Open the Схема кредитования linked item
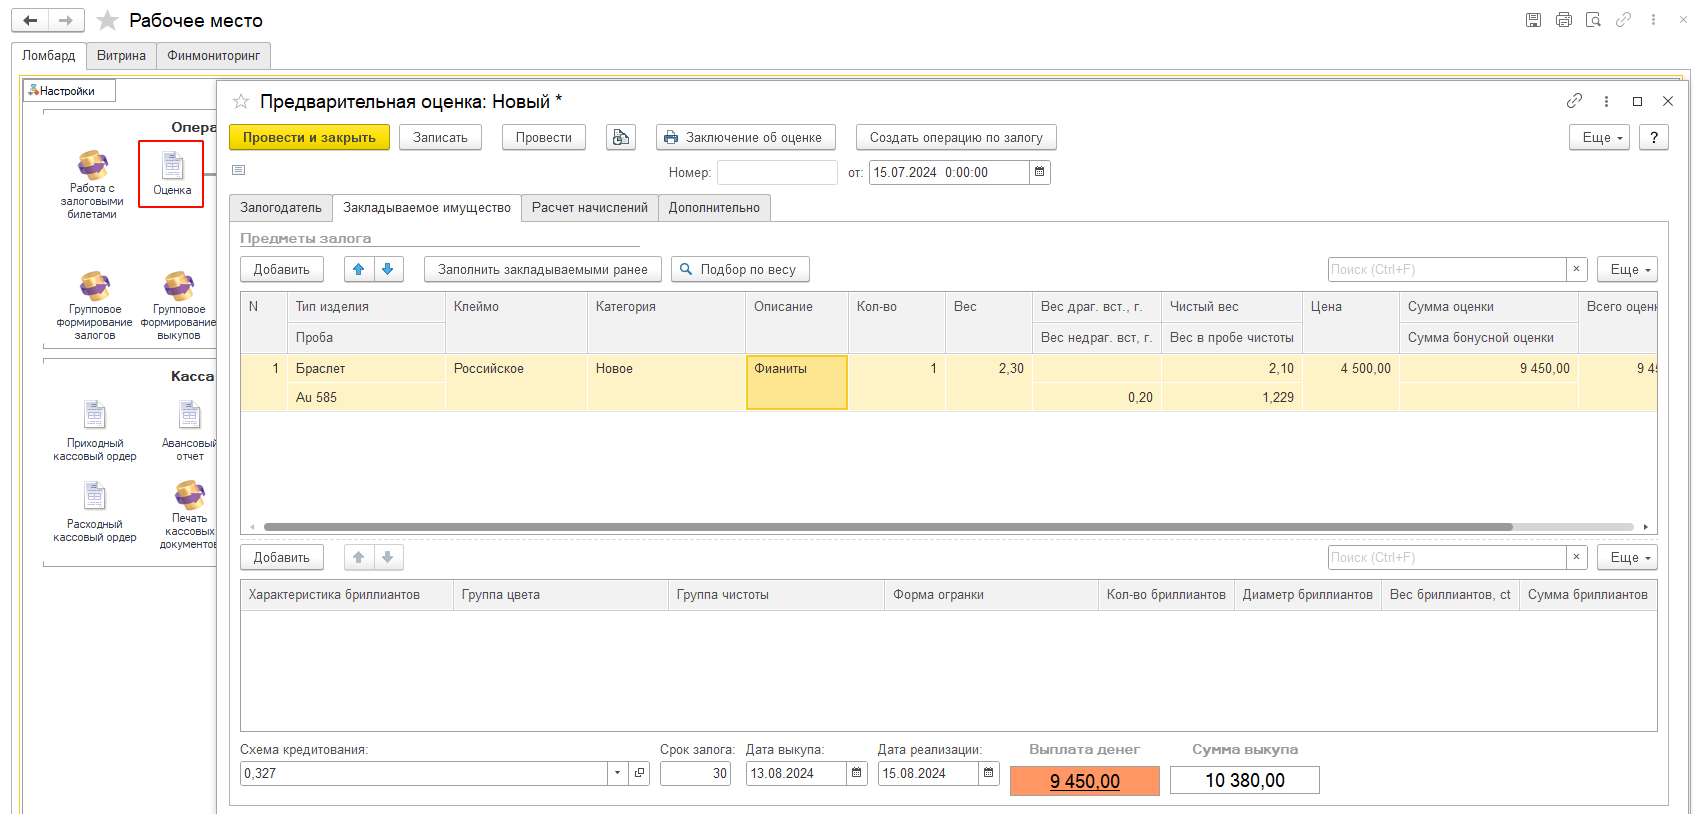This screenshot has width=1695, height=814. tap(640, 773)
